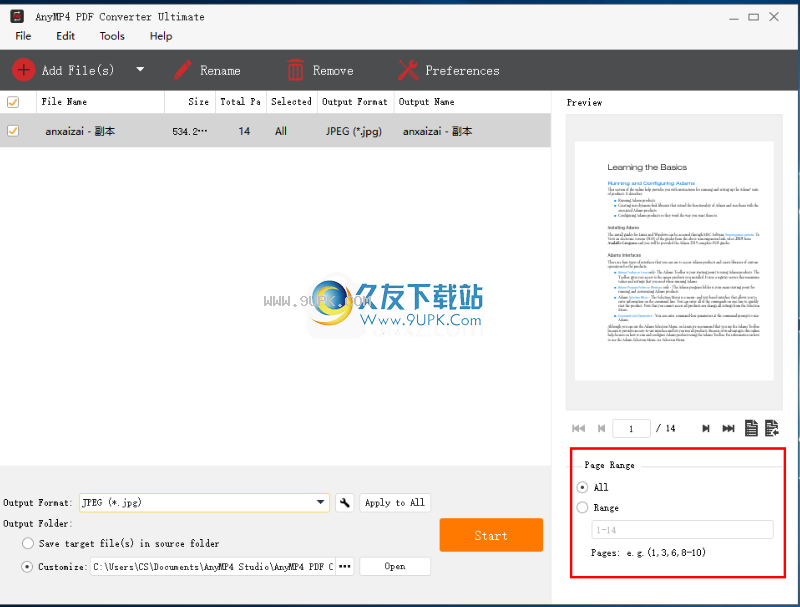Open the Output Format combo box

click(204, 502)
